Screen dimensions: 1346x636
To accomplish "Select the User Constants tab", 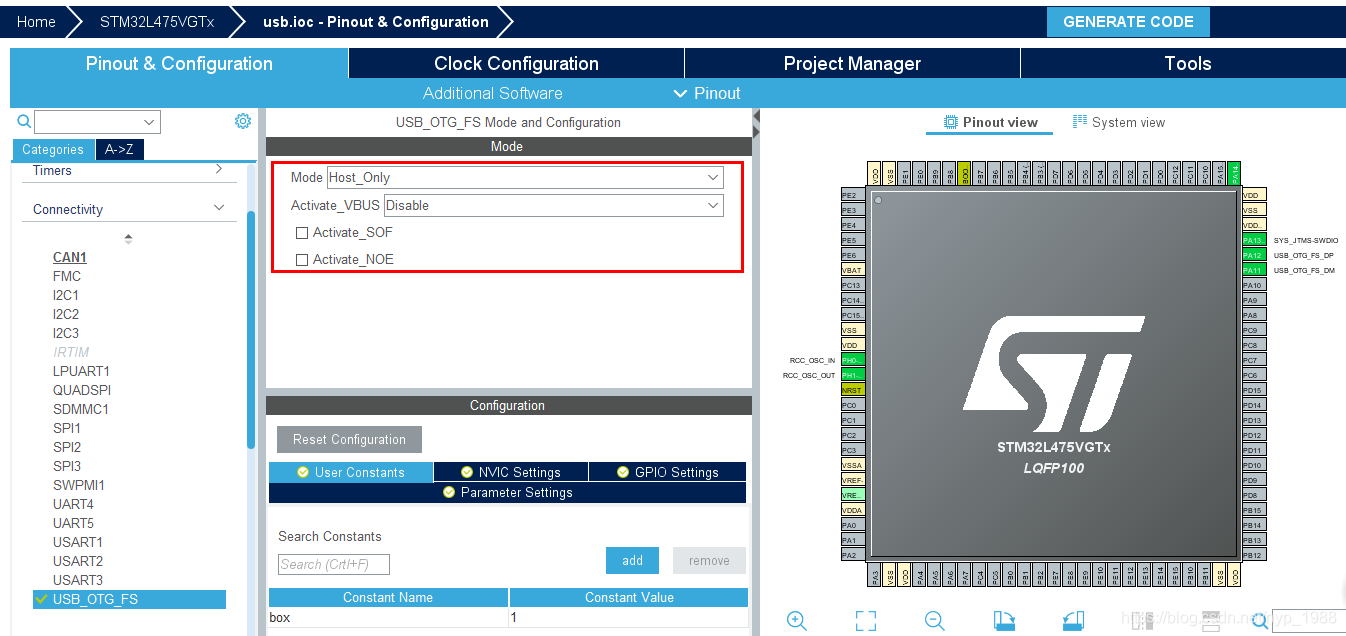I will [x=351, y=472].
